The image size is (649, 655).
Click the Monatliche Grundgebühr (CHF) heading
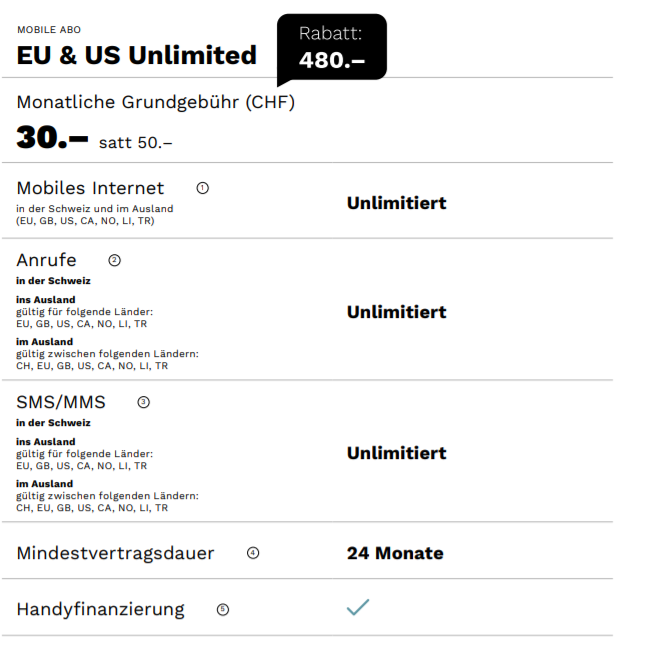[x=155, y=102]
